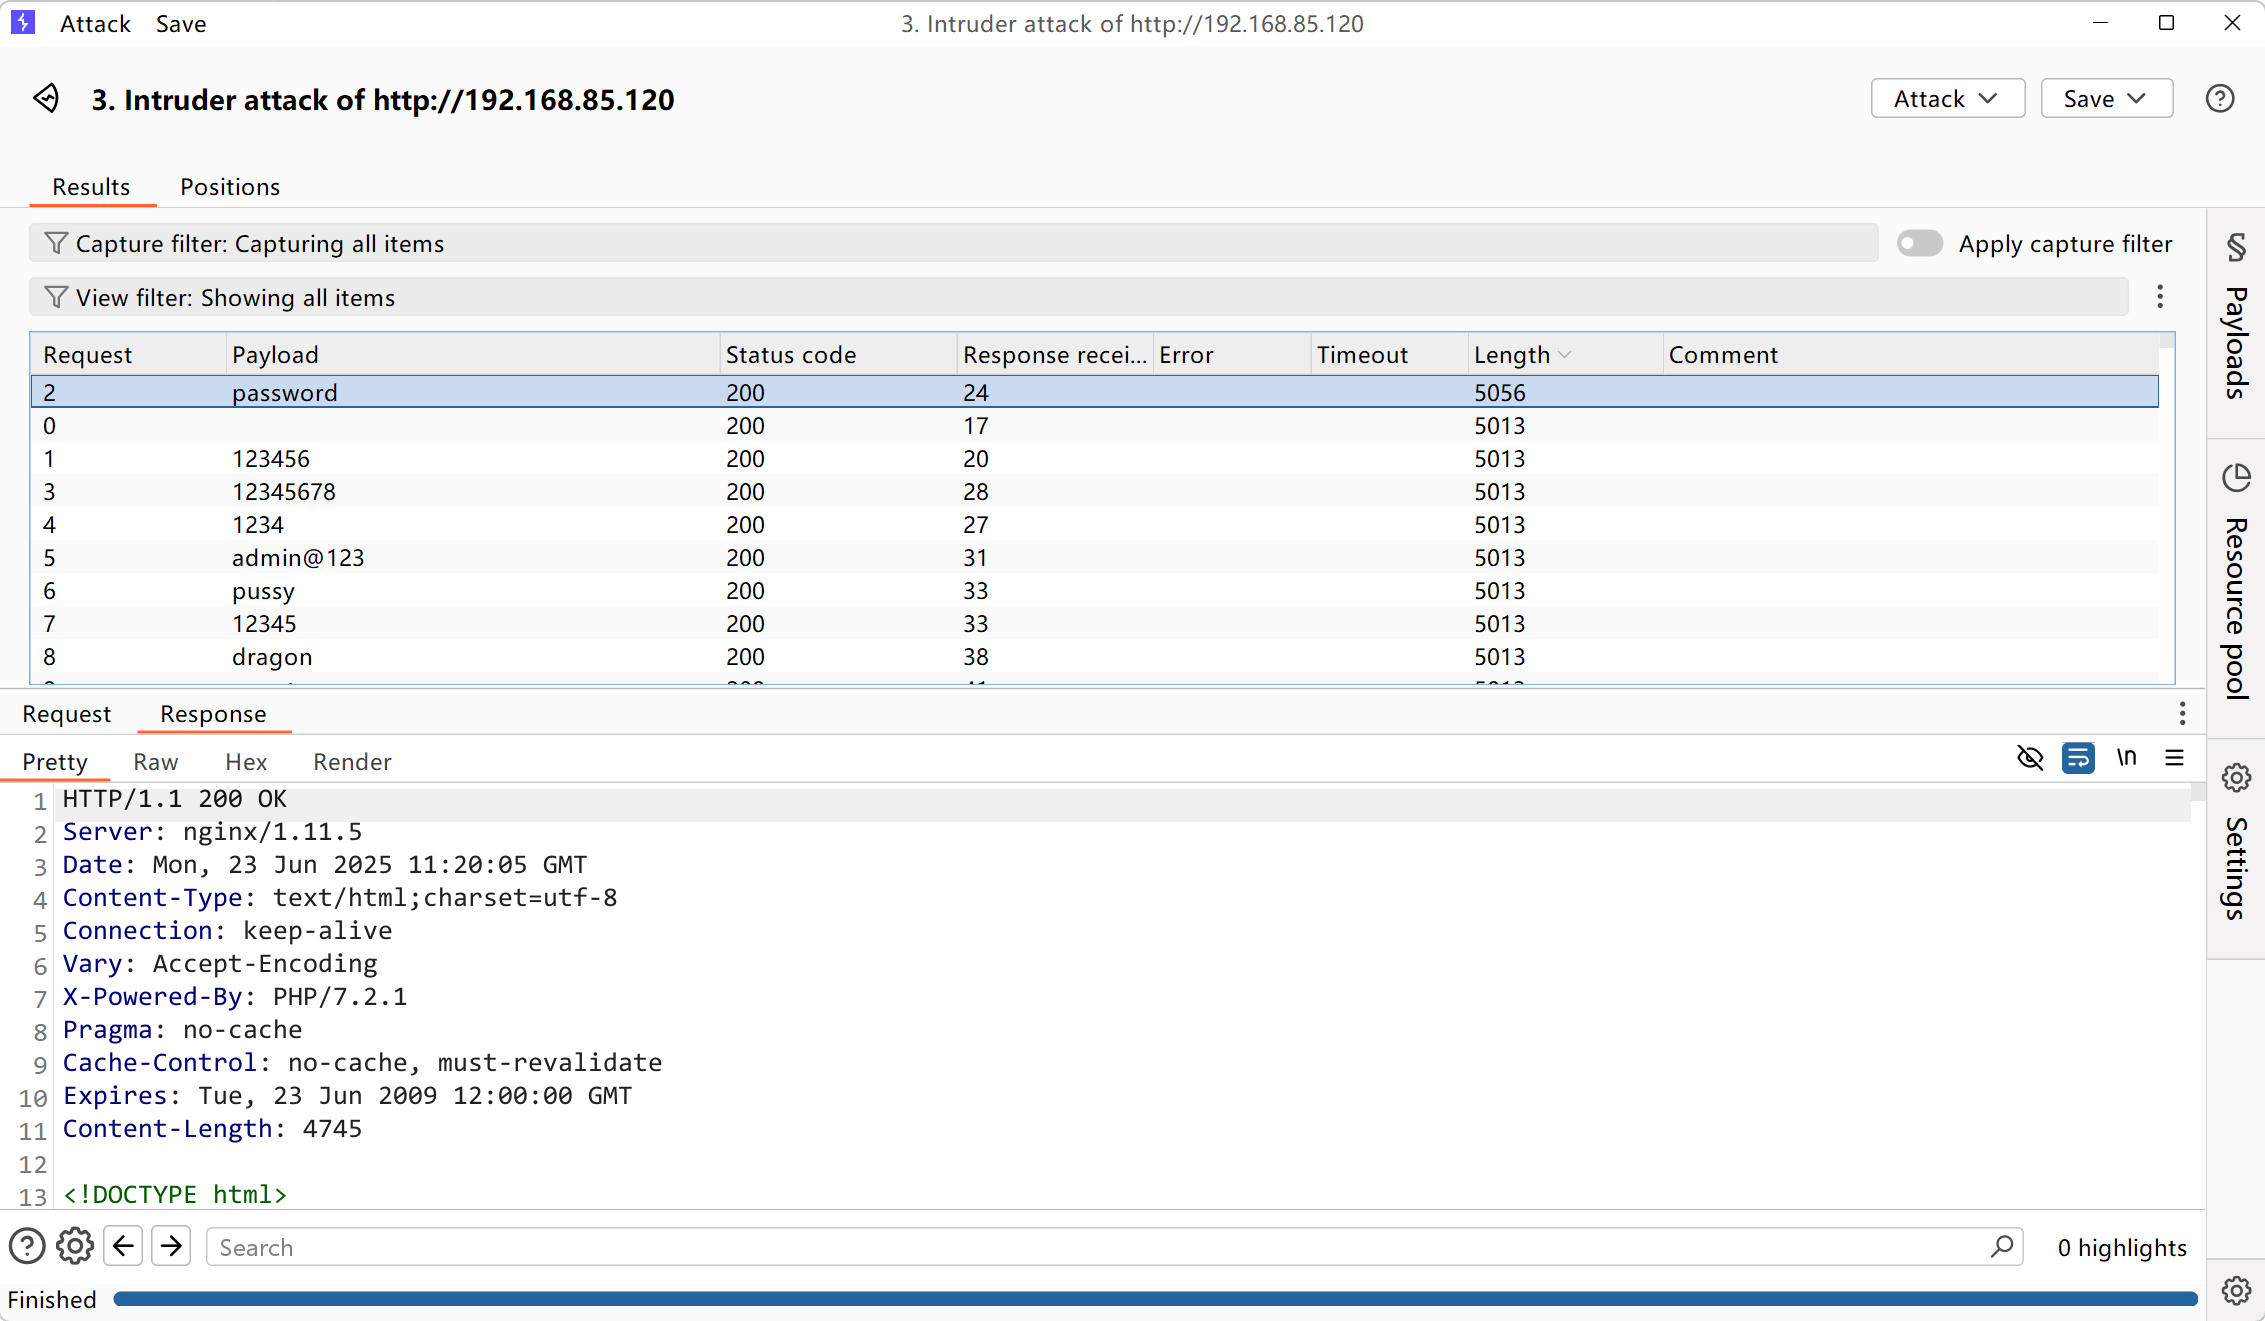Screen dimensions: 2265x1321
Task: Click the back arrow icon beside attack title
Action: pyautogui.click(x=46, y=98)
